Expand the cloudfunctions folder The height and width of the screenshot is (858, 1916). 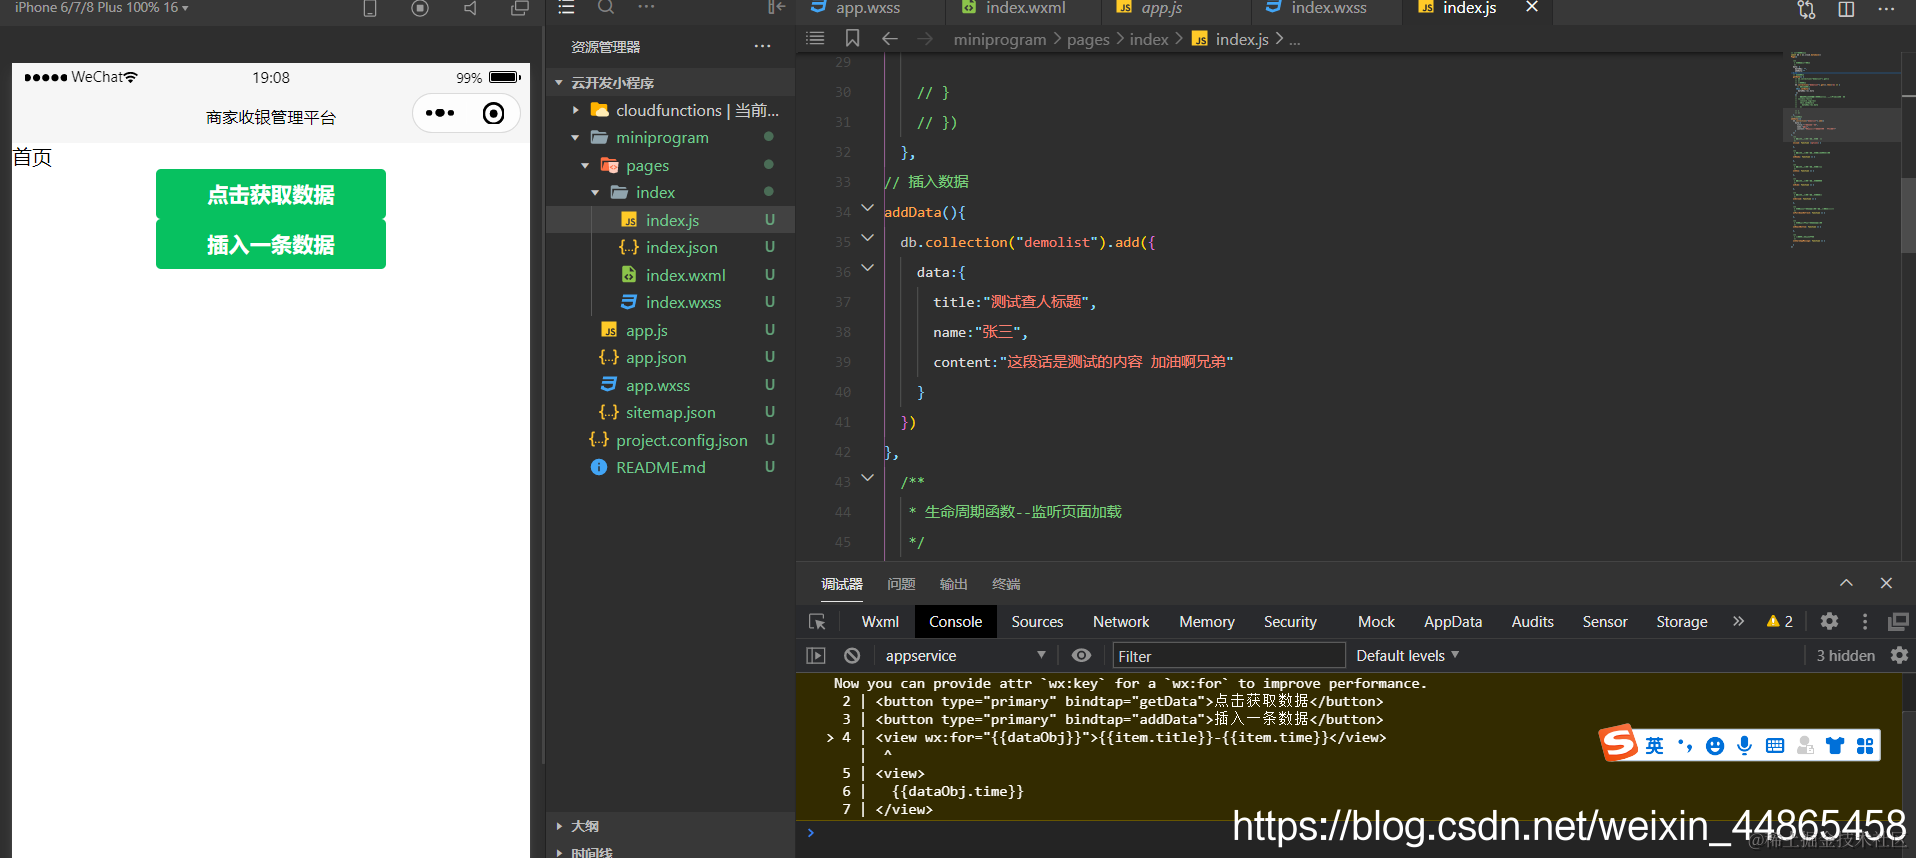pos(575,110)
